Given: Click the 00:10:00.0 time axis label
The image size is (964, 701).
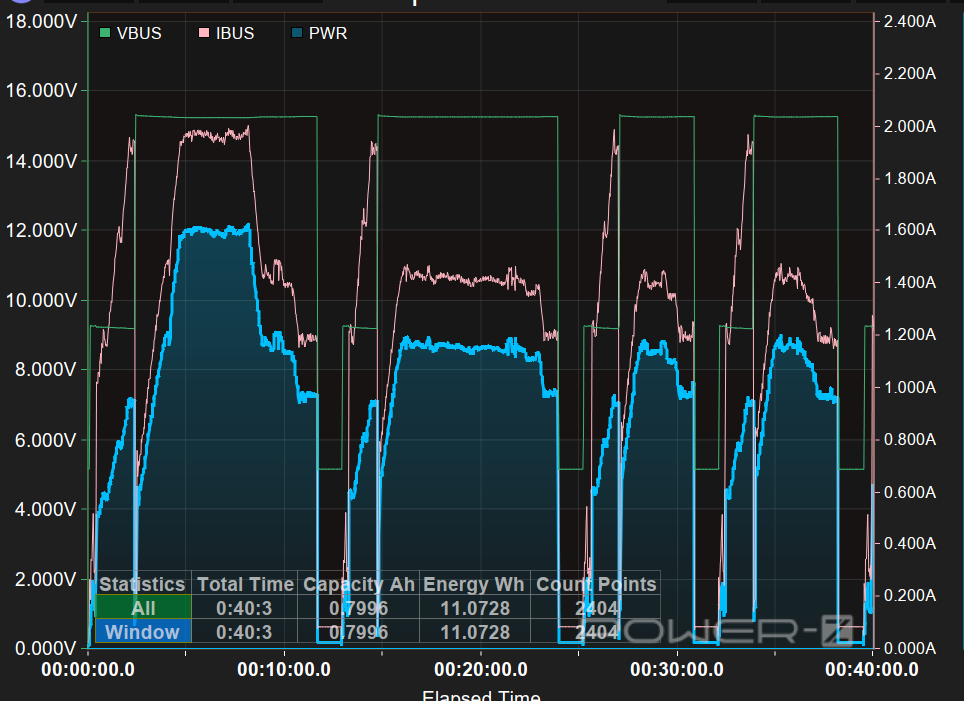Looking at the screenshot, I should click(285, 670).
